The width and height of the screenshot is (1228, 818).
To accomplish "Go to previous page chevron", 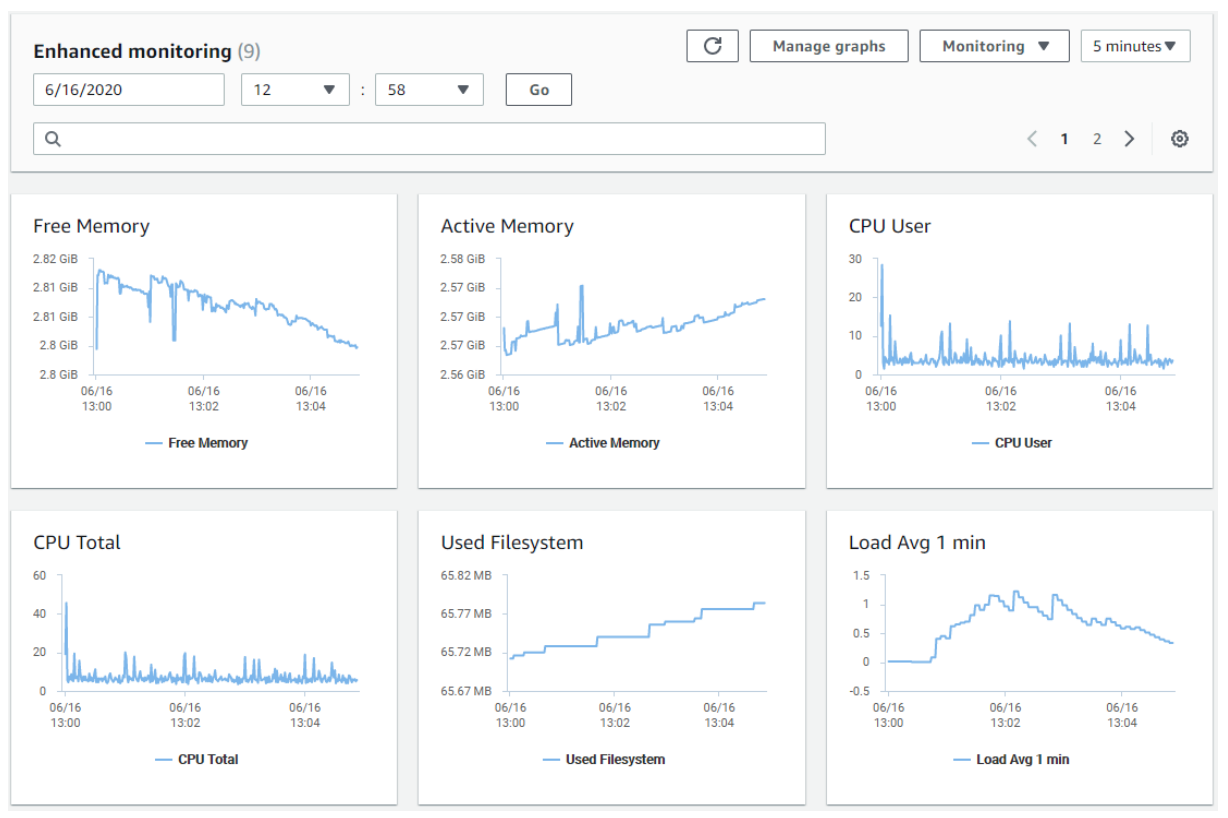I will [1032, 139].
